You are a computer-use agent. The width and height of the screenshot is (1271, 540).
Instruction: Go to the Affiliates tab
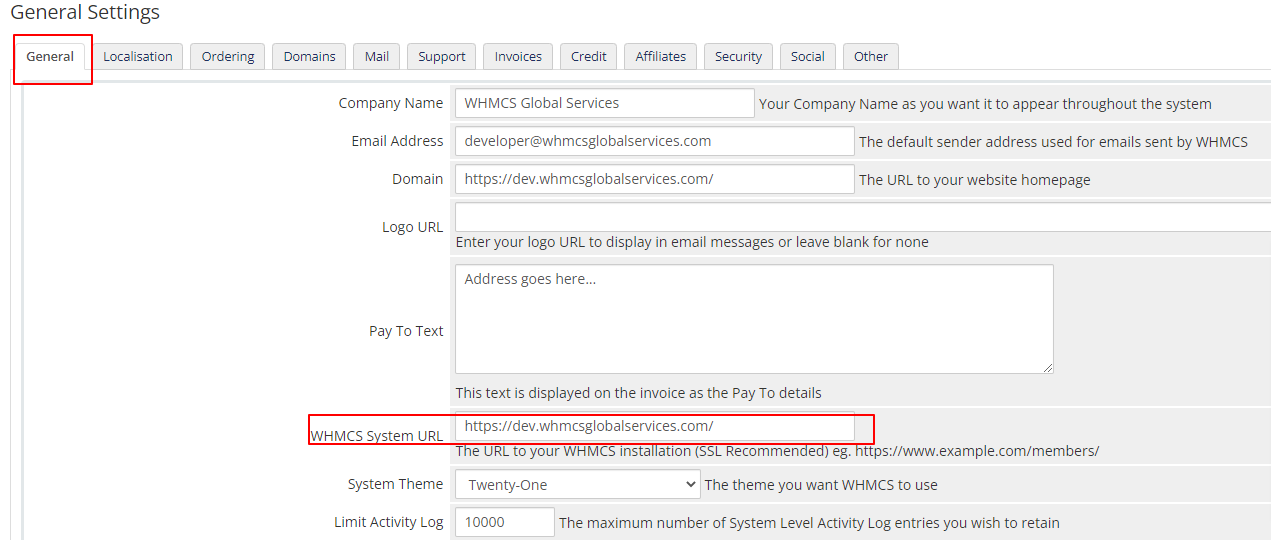click(x=661, y=57)
